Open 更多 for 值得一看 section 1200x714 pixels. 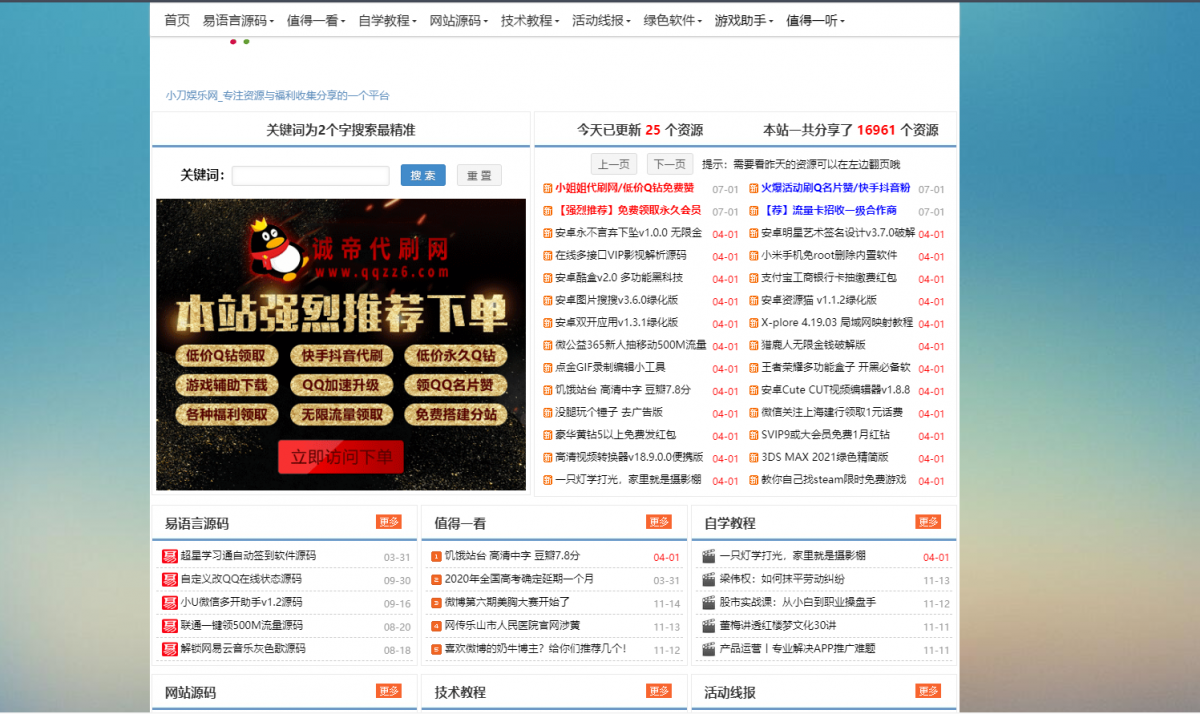pyautogui.click(x=659, y=522)
